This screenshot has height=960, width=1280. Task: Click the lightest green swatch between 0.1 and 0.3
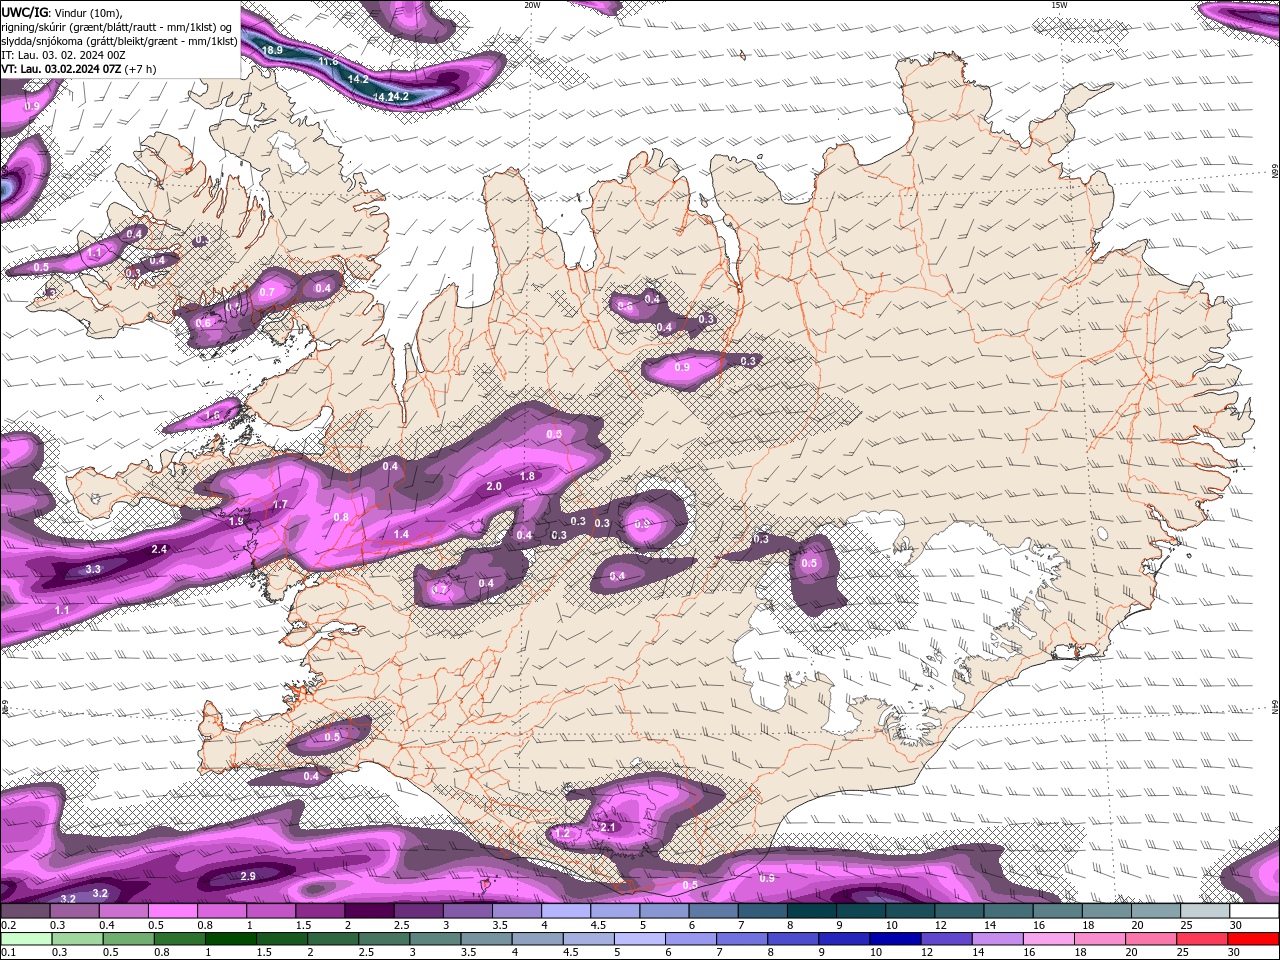coord(26,939)
